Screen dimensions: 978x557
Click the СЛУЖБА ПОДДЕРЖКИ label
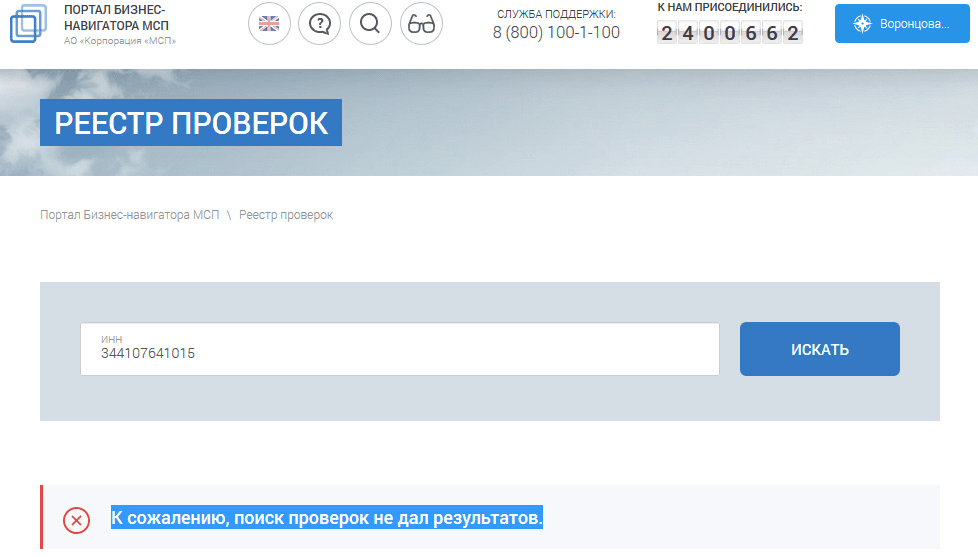(x=556, y=14)
